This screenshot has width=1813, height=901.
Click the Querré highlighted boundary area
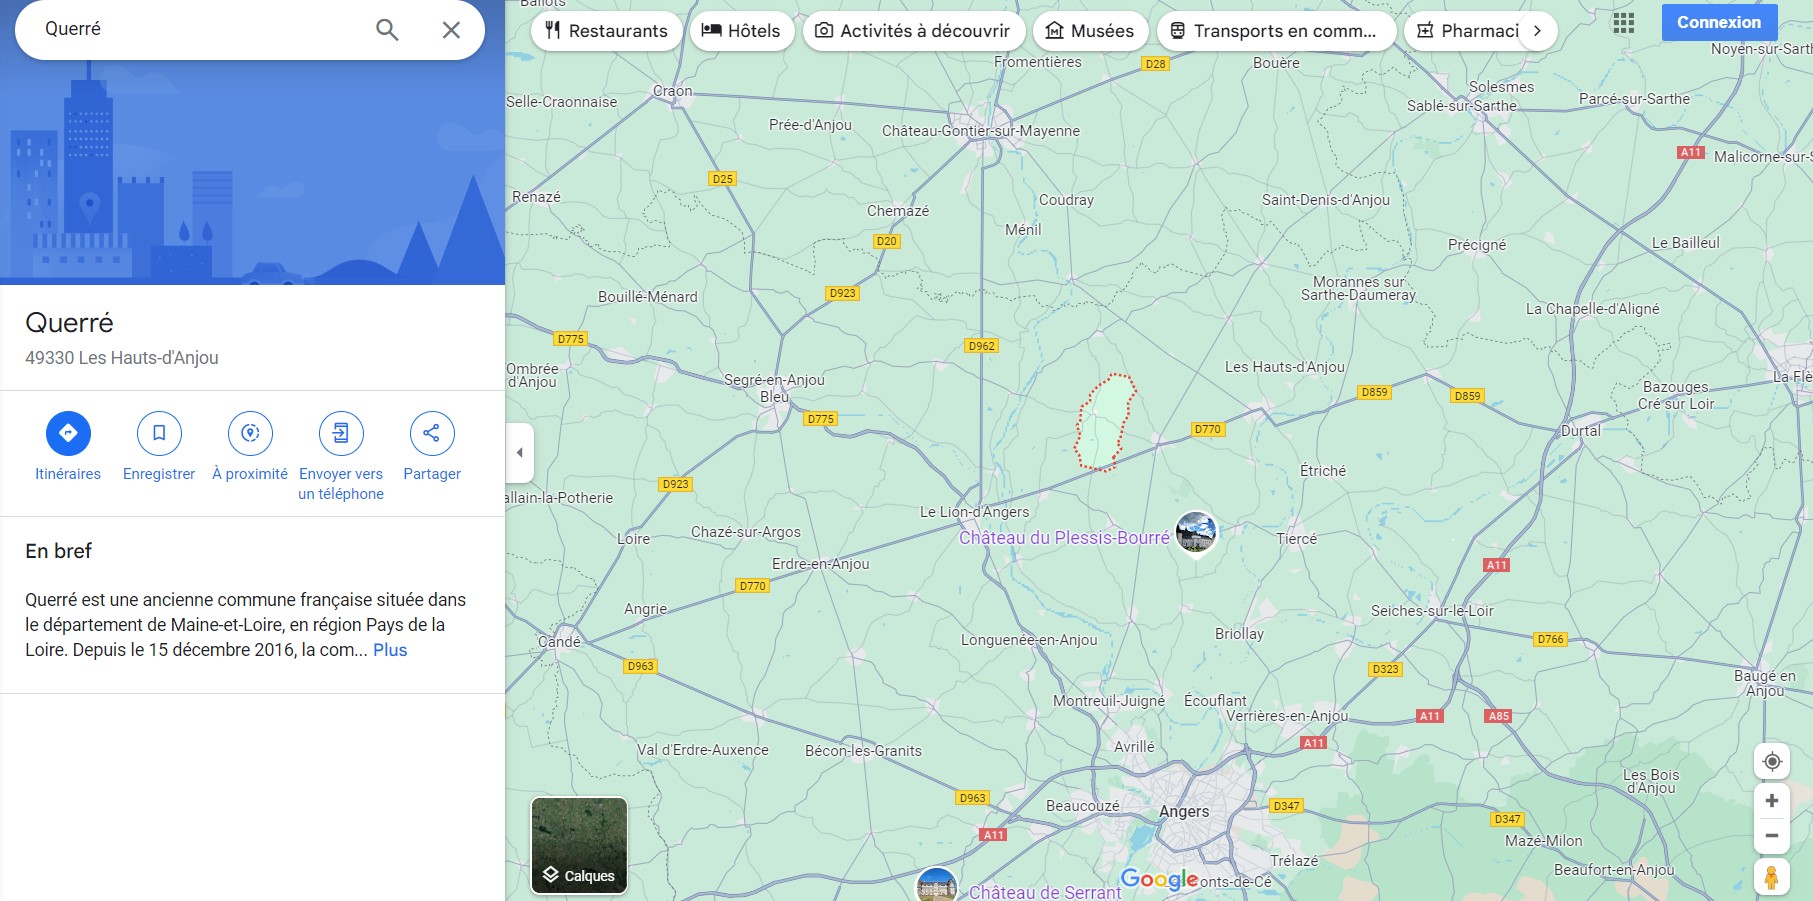point(1105,423)
